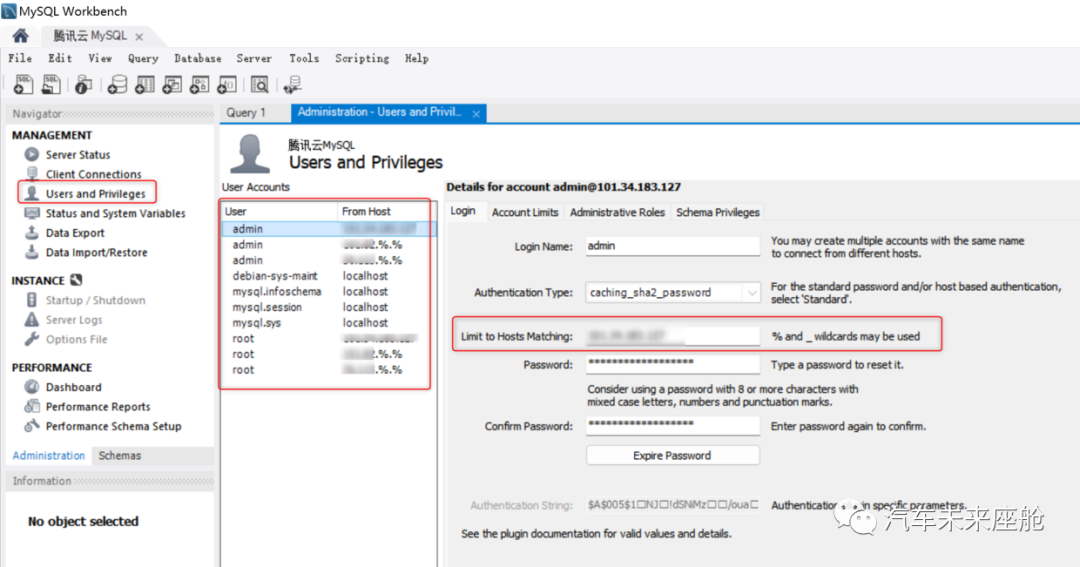1080x567 pixels.
Task: Reconnect to DBMS toolbar icon
Action: pyautogui.click(x=293, y=85)
